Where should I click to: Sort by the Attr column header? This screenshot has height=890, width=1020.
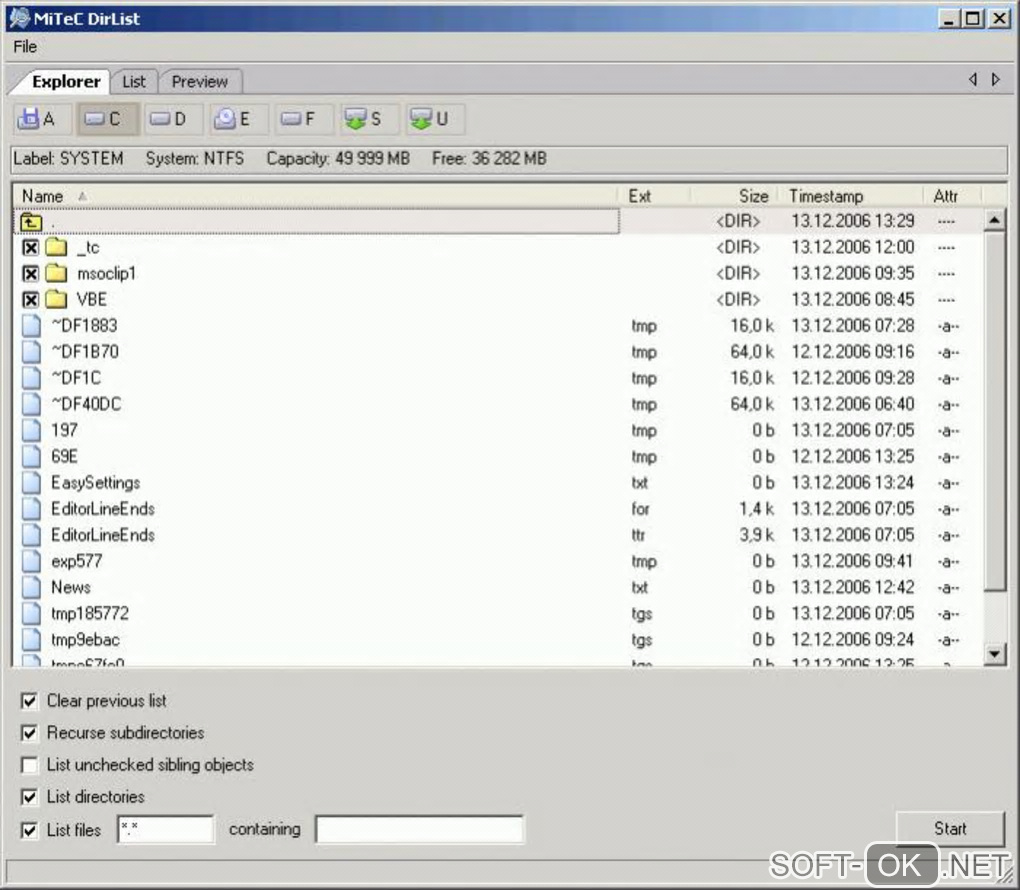tap(952, 196)
